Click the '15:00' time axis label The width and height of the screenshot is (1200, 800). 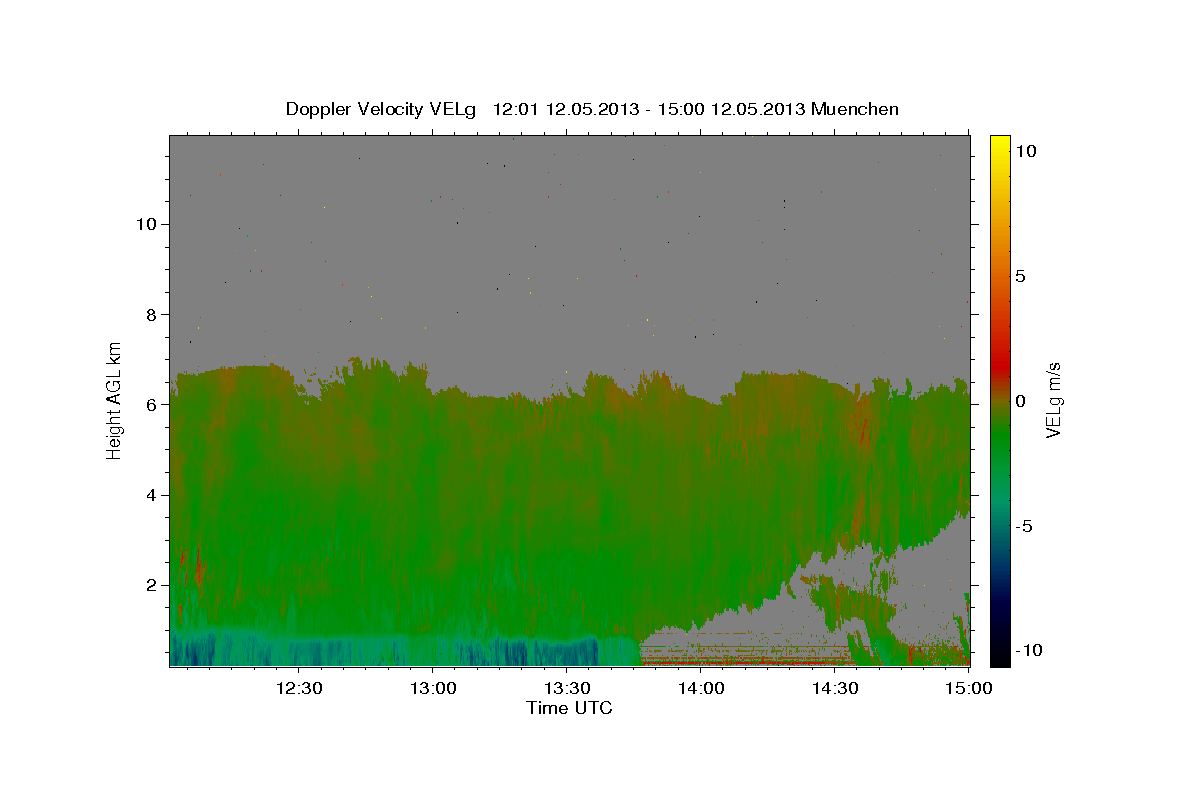click(969, 688)
